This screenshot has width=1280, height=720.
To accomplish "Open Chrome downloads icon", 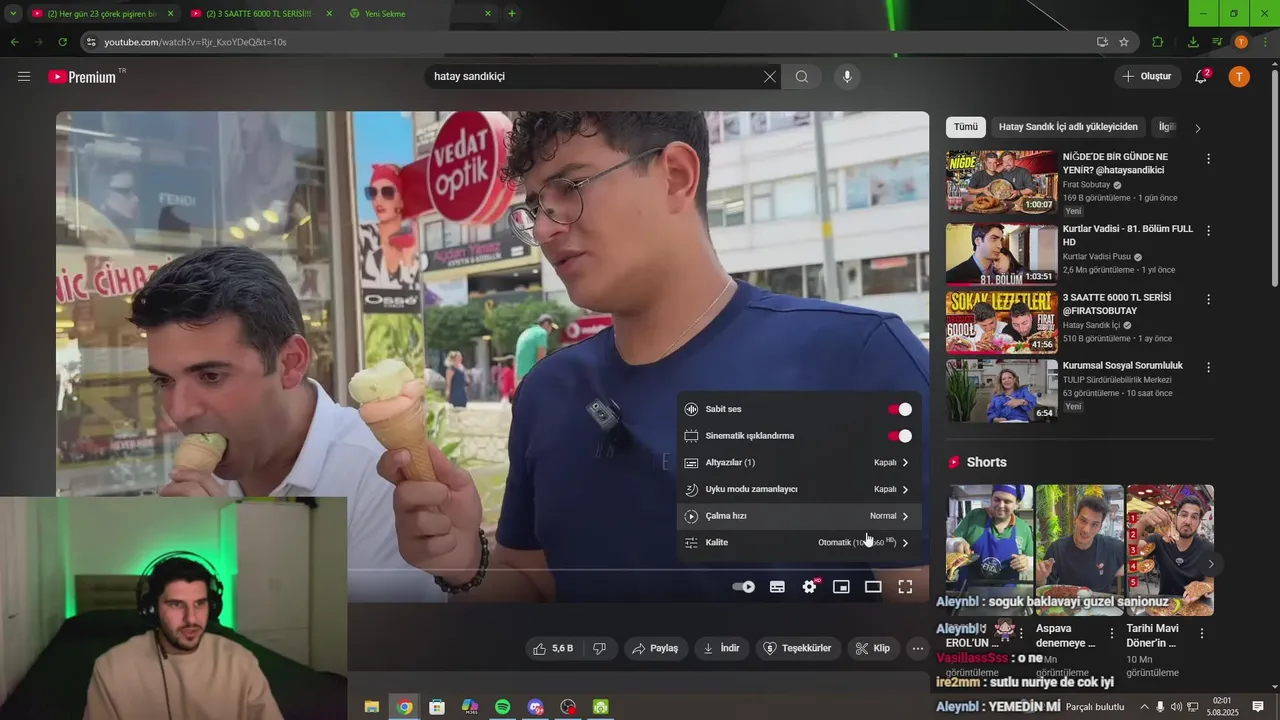I will click(x=1193, y=42).
